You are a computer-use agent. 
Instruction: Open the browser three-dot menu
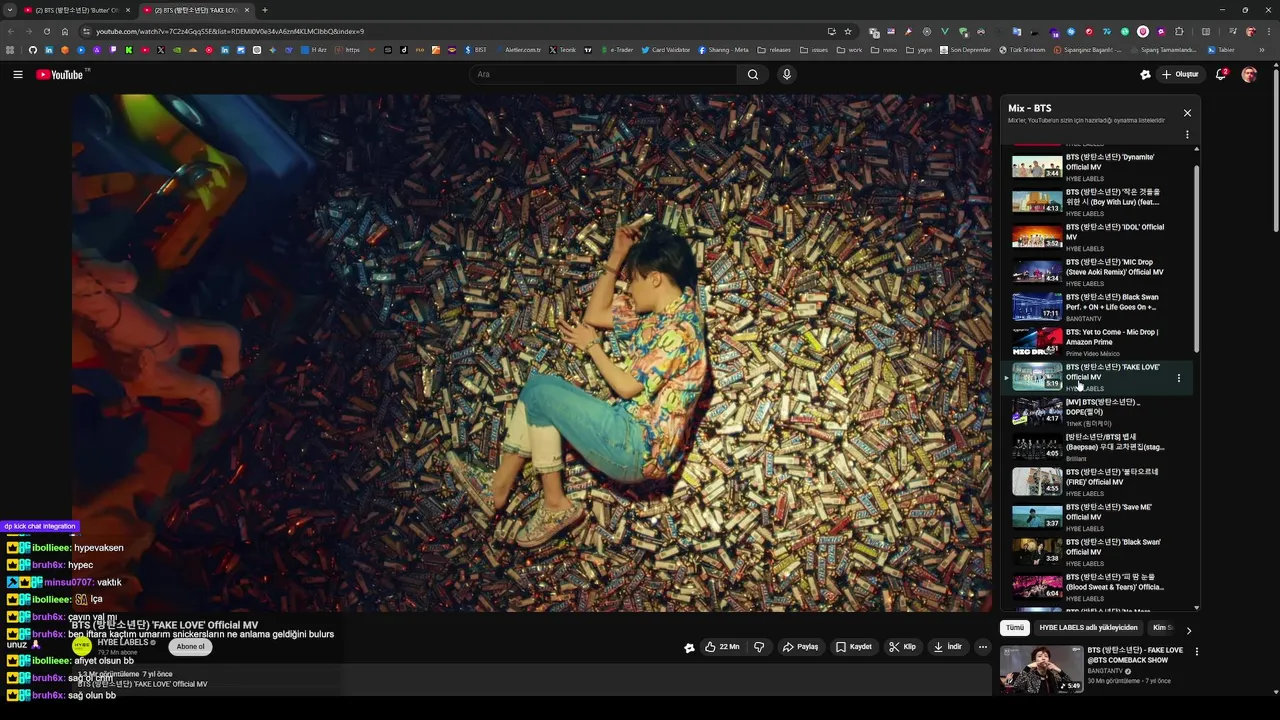[x=1268, y=31]
